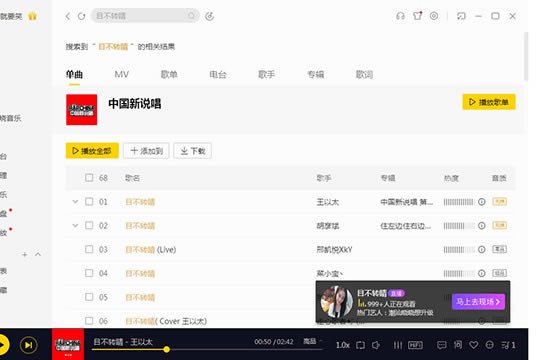The height and width of the screenshot is (360, 540).
Task: Click play circle icon on row 04
Action: click(x=482, y=273)
